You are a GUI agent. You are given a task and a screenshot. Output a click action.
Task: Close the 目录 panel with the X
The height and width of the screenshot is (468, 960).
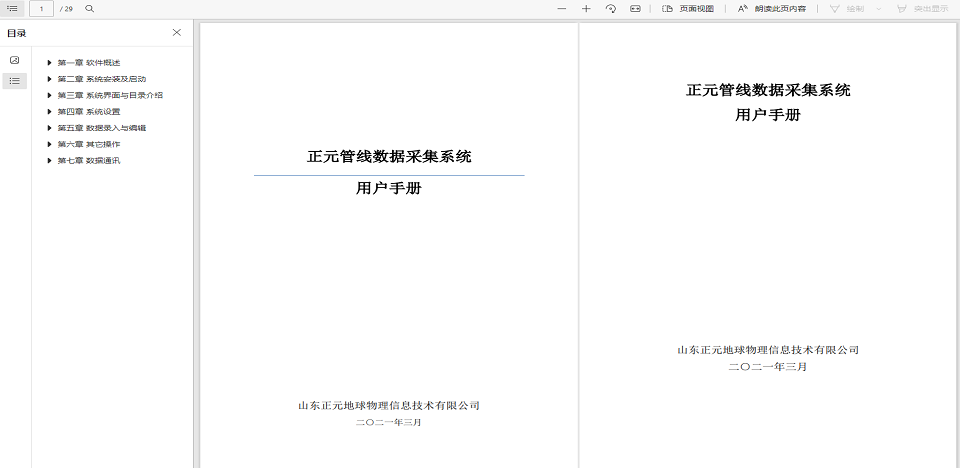point(177,32)
